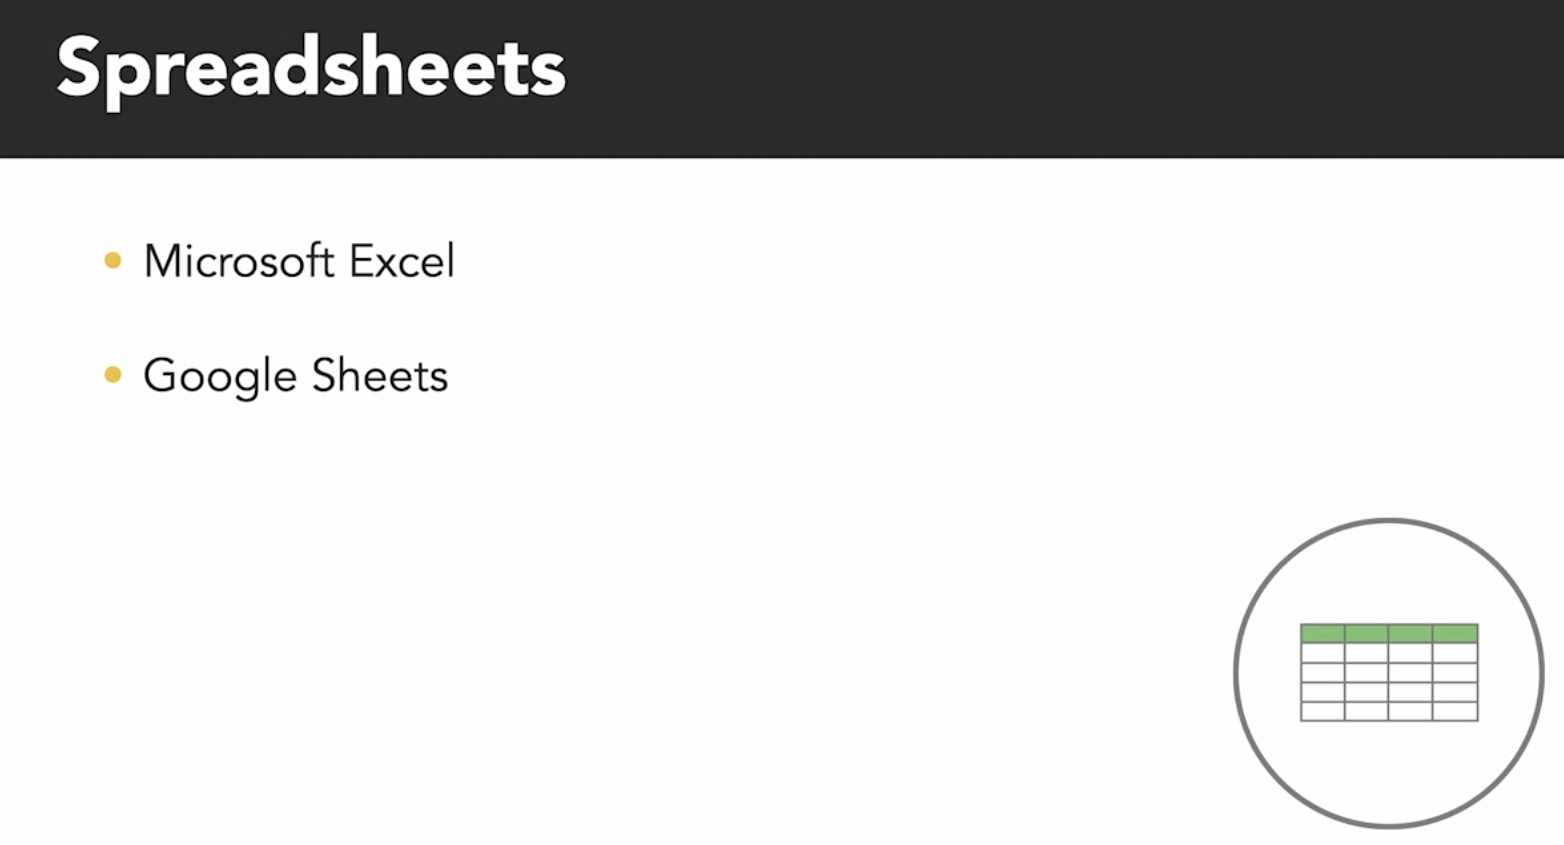Select the "Microsoft Excel" bullet text
The width and height of the screenshot is (1564, 845).
[x=299, y=261]
